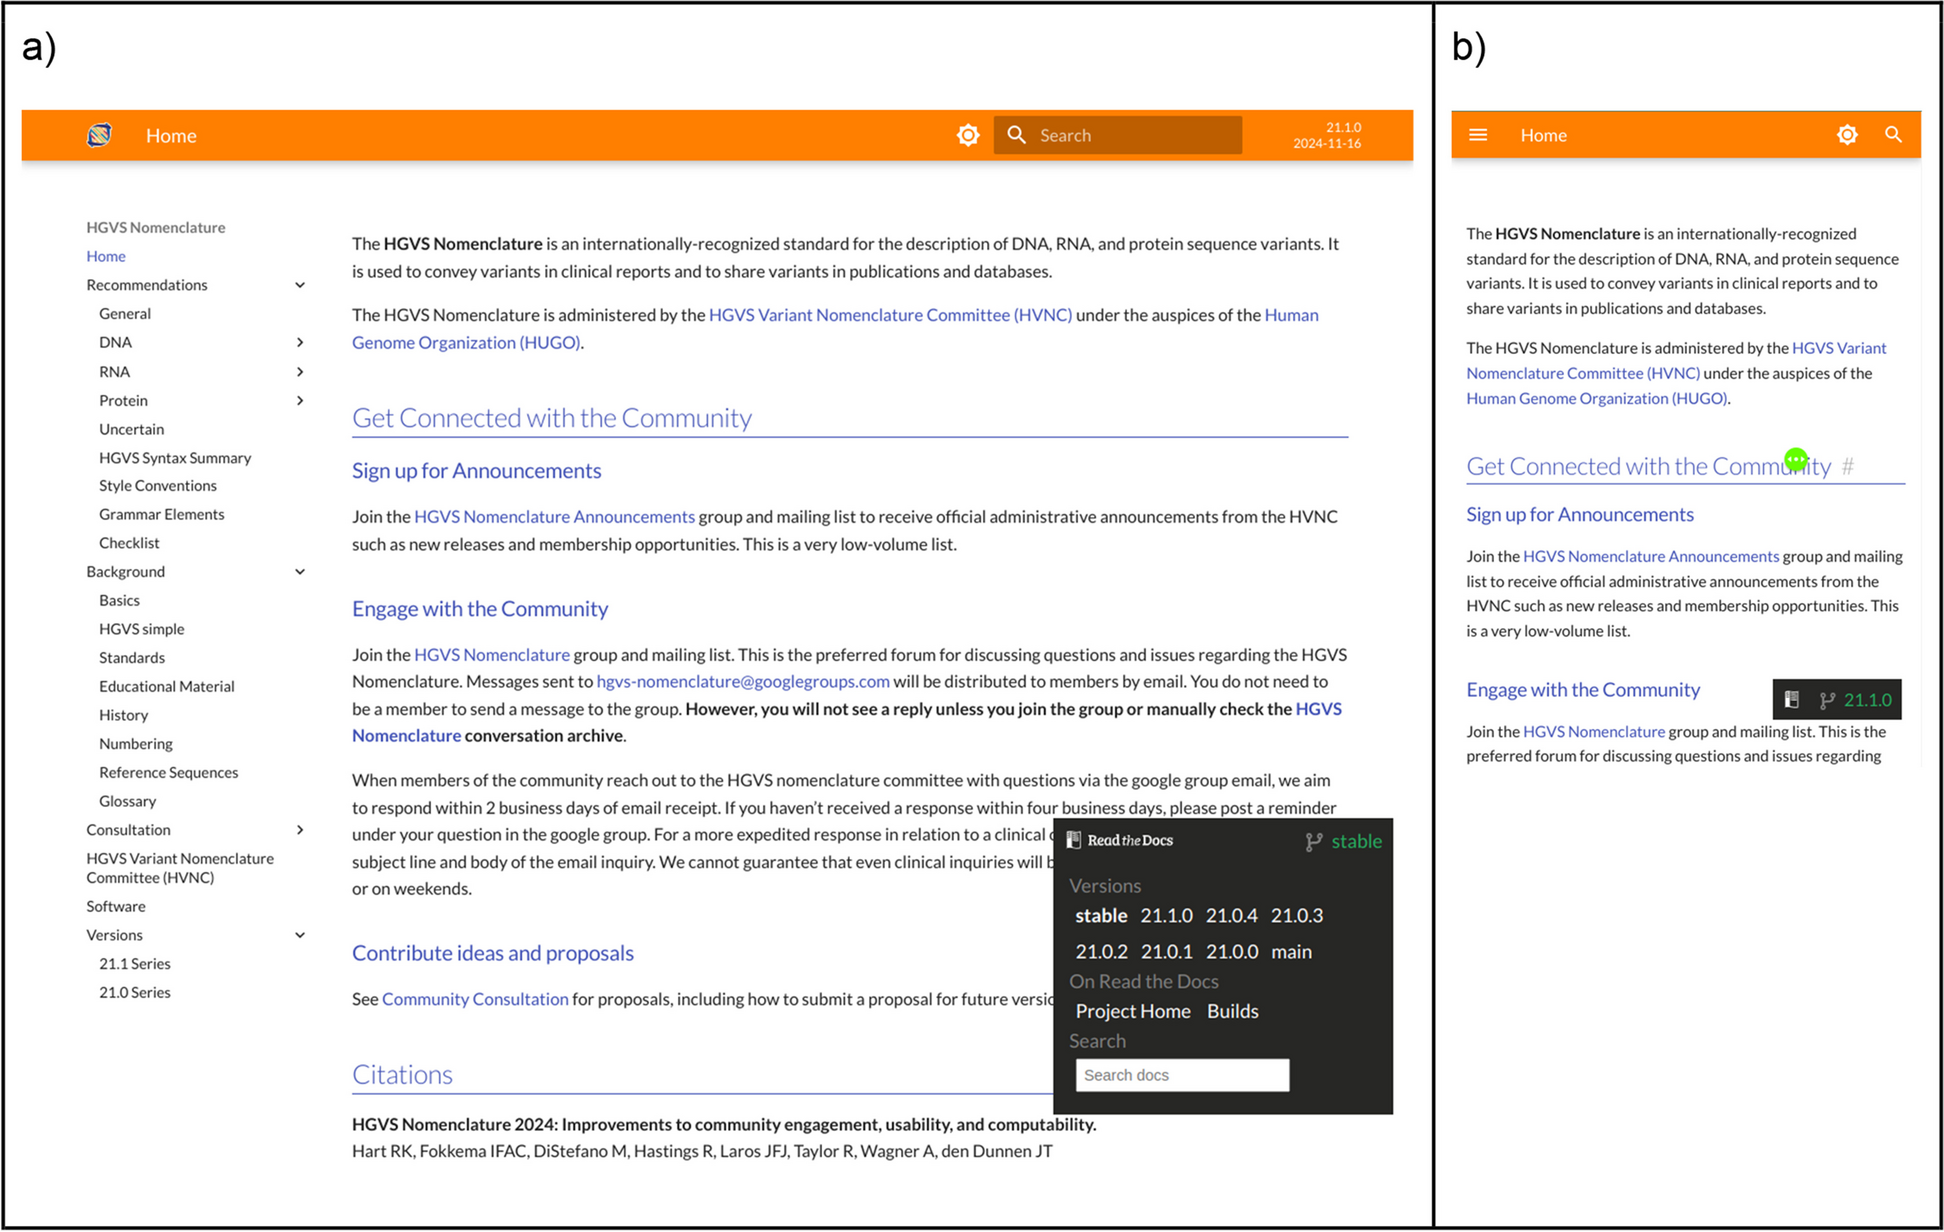This screenshot has height=1232, width=1944.
Task: Click the HGVS logo in the header
Action: 99,135
